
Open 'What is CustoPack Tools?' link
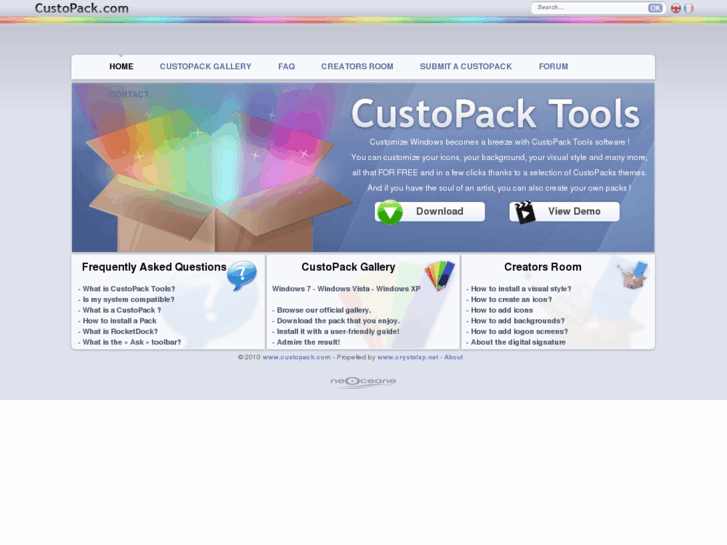coord(129,289)
